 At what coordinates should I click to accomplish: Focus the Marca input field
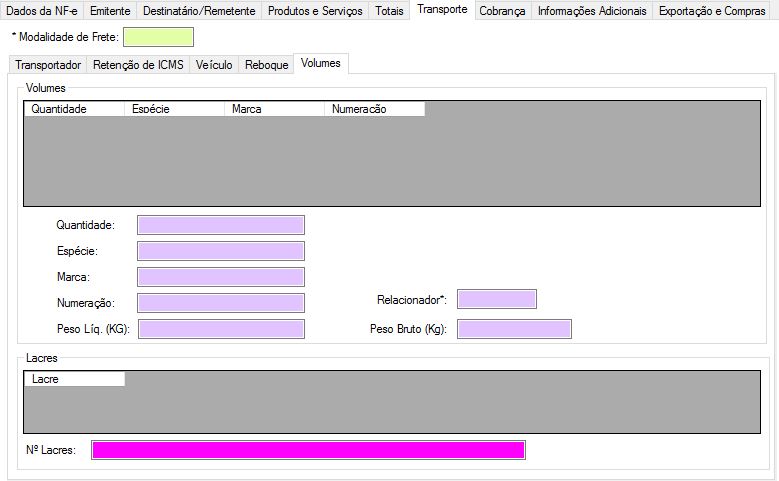(x=221, y=277)
